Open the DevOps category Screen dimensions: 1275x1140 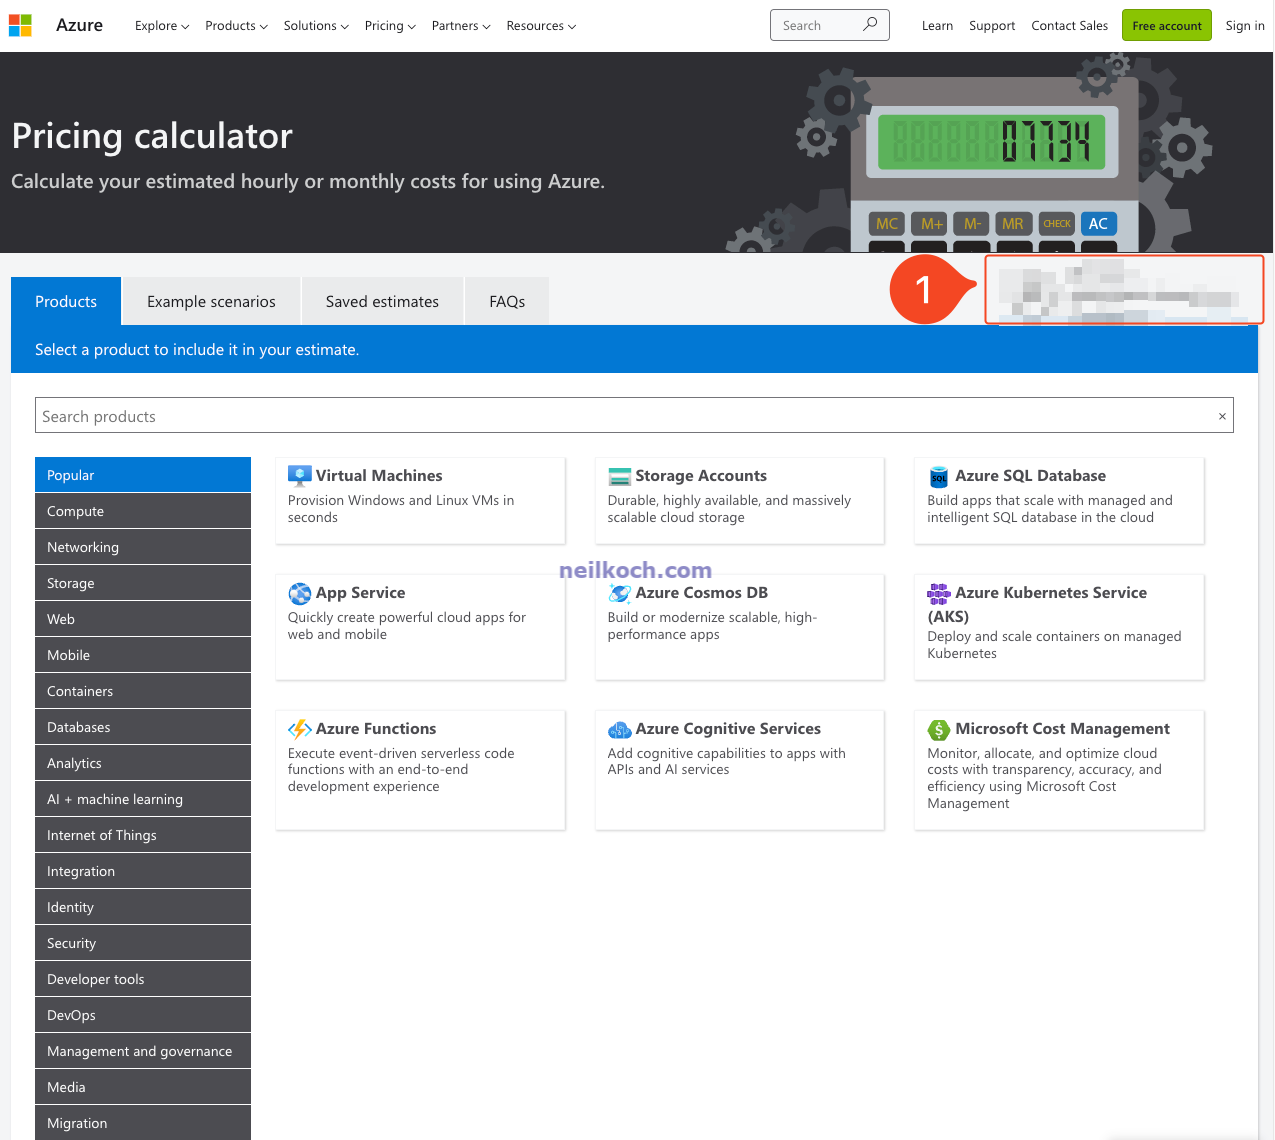[143, 1015]
